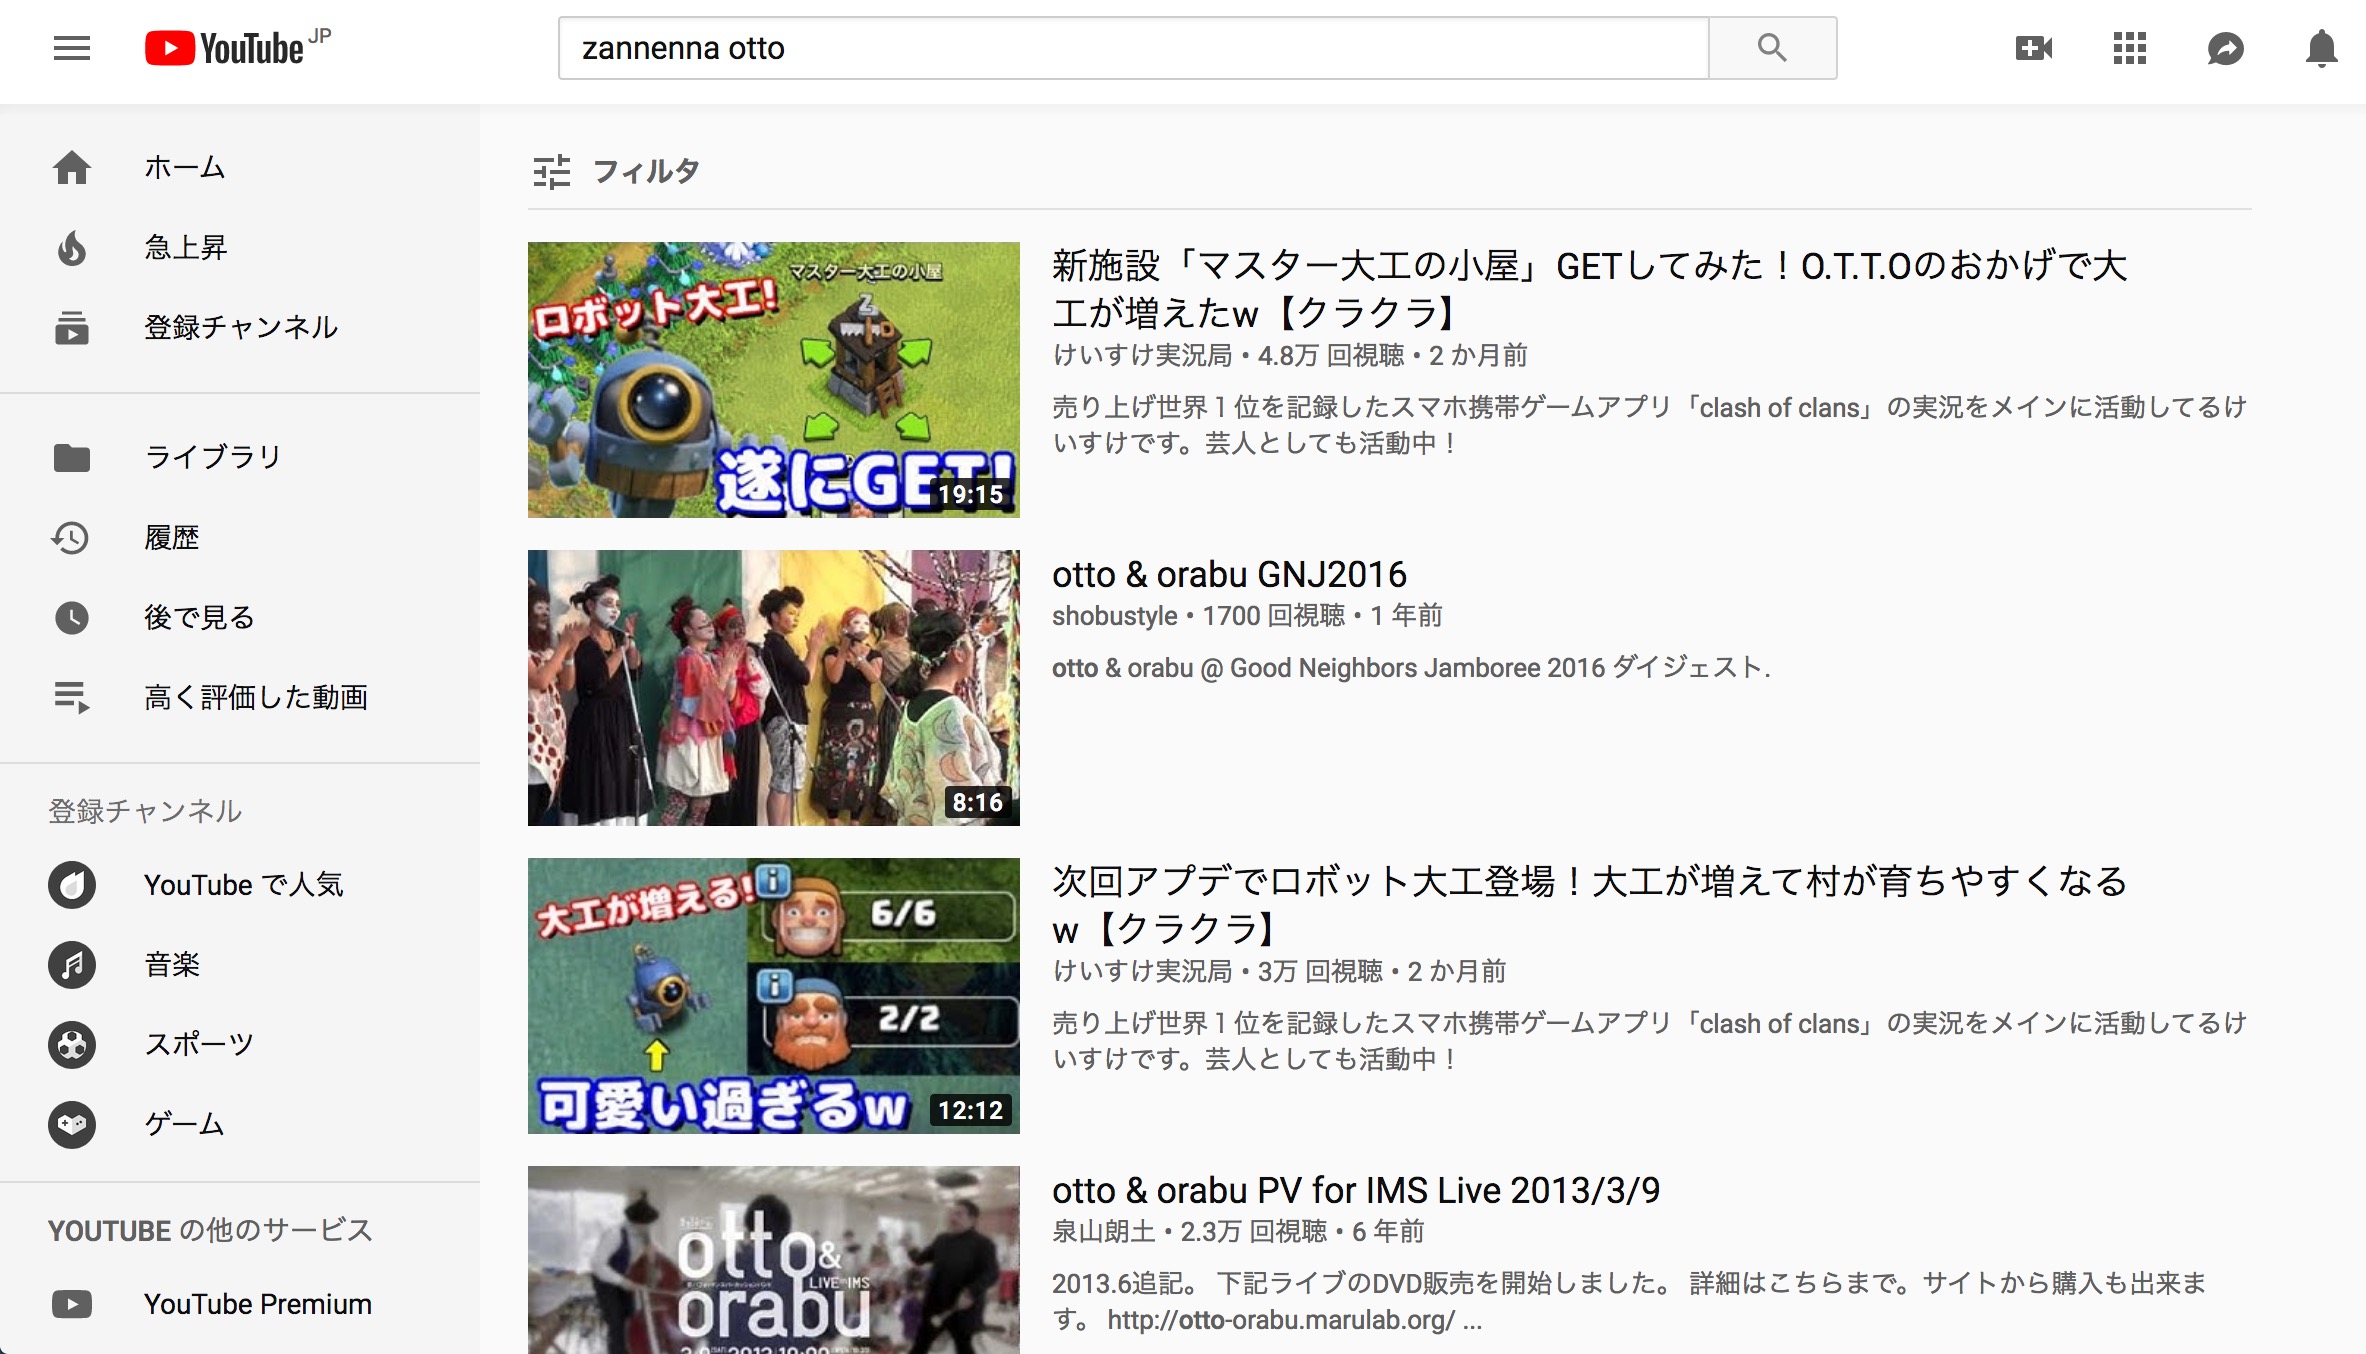Click the YouTube で人気 channel icon
2366x1354 pixels.
(x=72, y=884)
